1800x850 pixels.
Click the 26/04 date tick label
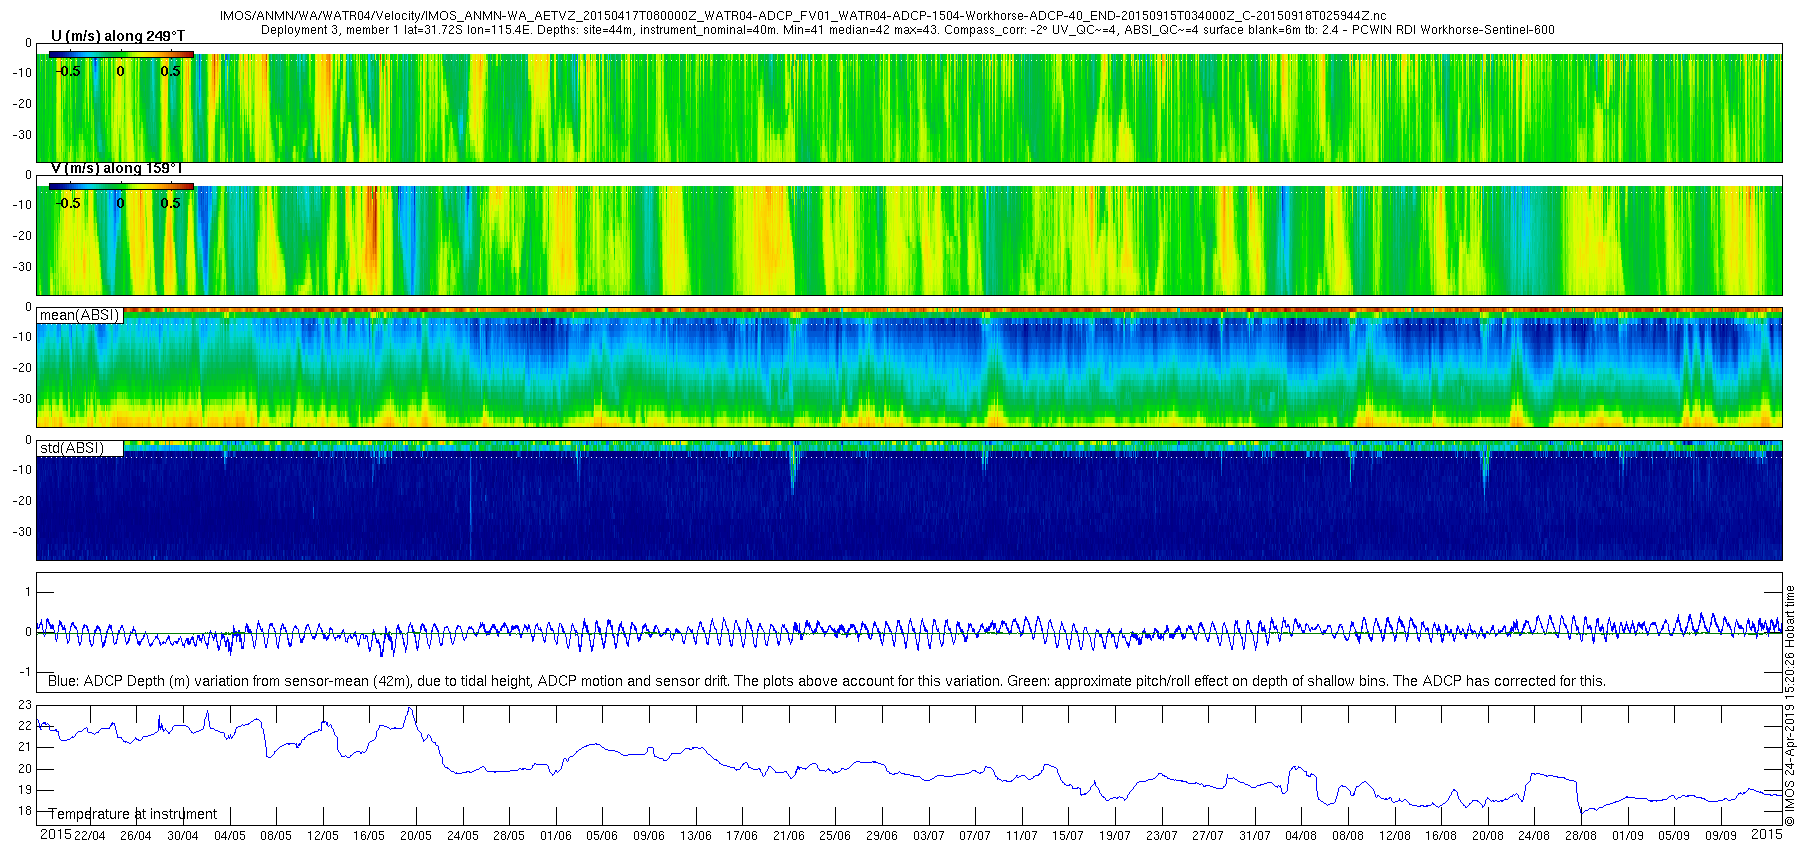136,836
